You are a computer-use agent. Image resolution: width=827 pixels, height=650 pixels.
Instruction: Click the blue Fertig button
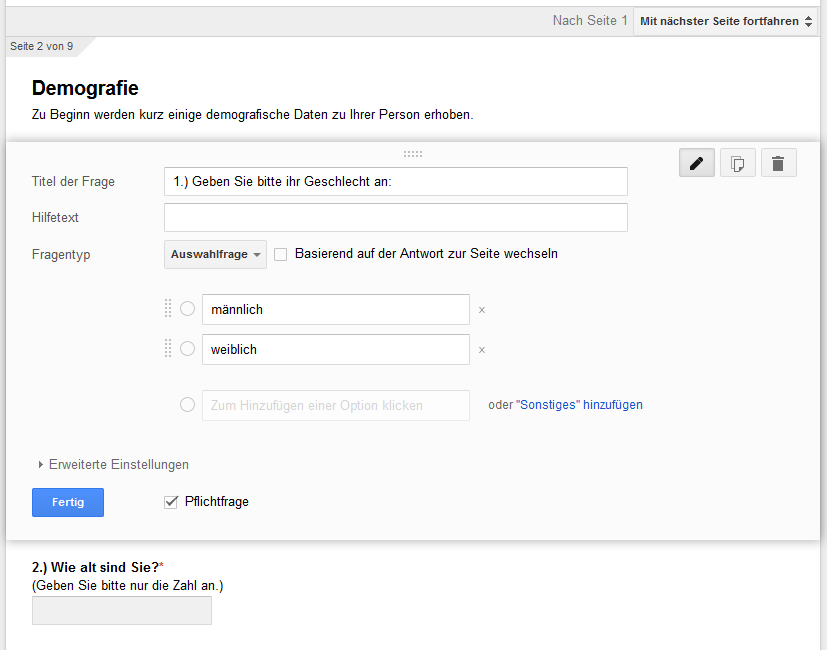[x=68, y=502]
